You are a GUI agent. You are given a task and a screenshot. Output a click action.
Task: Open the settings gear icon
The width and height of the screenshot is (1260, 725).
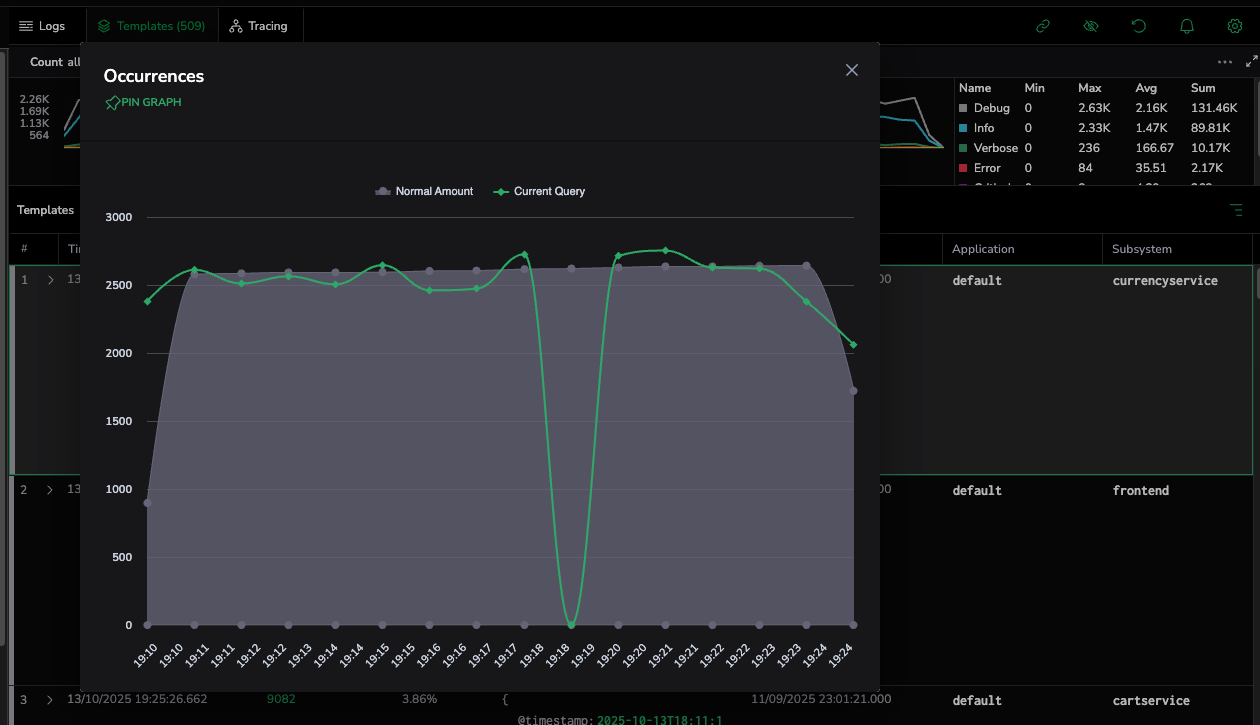pyautogui.click(x=1235, y=26)
